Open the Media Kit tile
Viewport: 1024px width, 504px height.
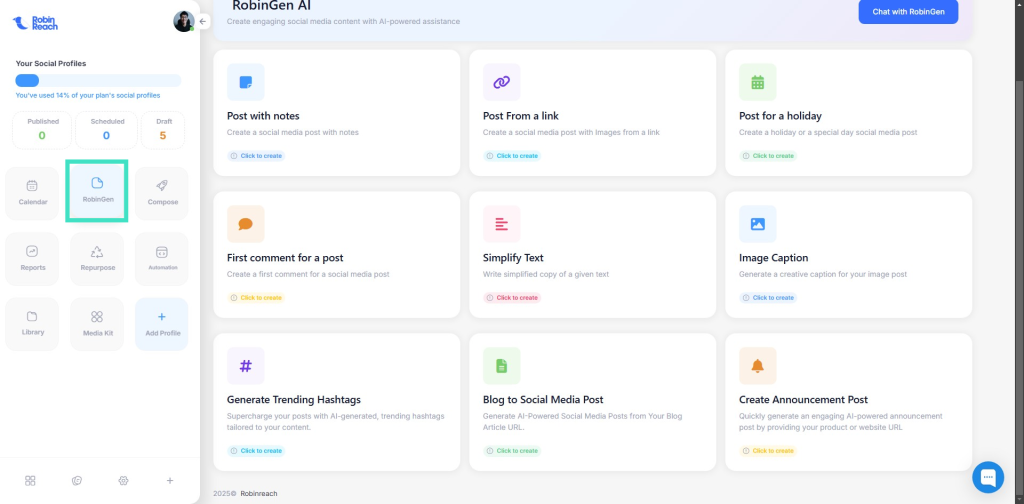click(97, 324)
